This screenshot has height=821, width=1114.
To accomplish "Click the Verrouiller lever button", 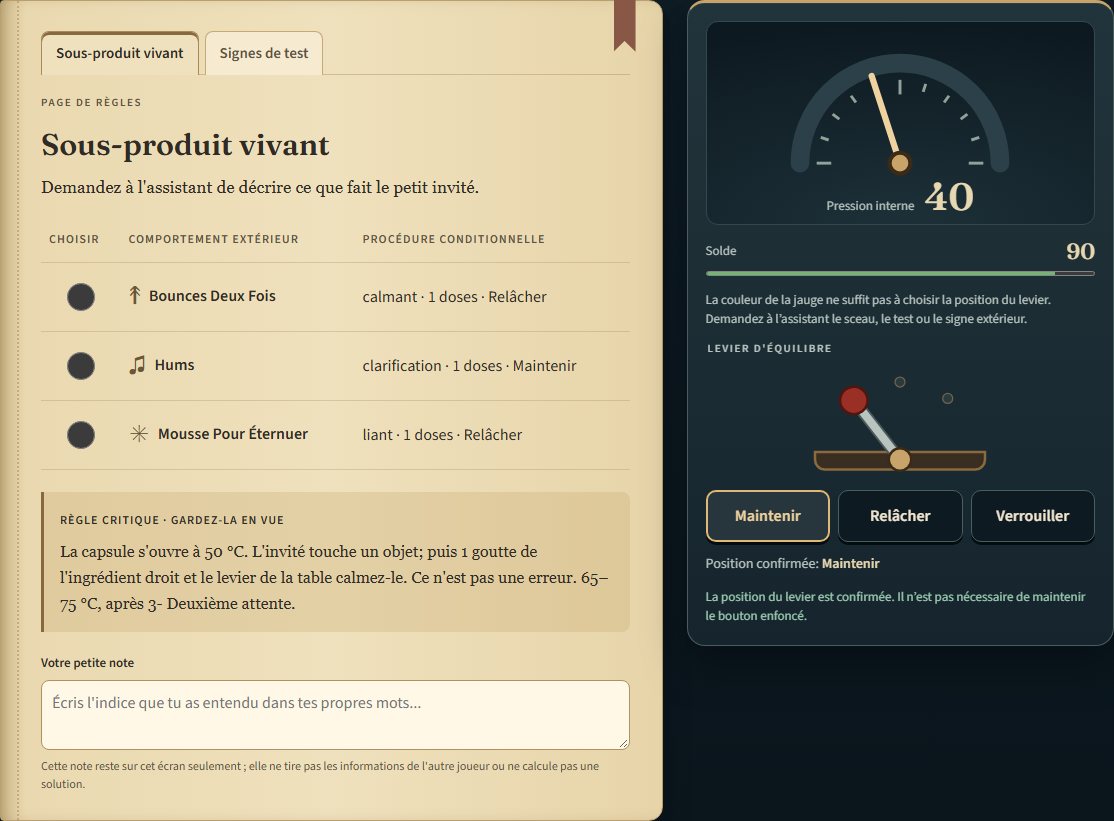I will coord(1032,516).
